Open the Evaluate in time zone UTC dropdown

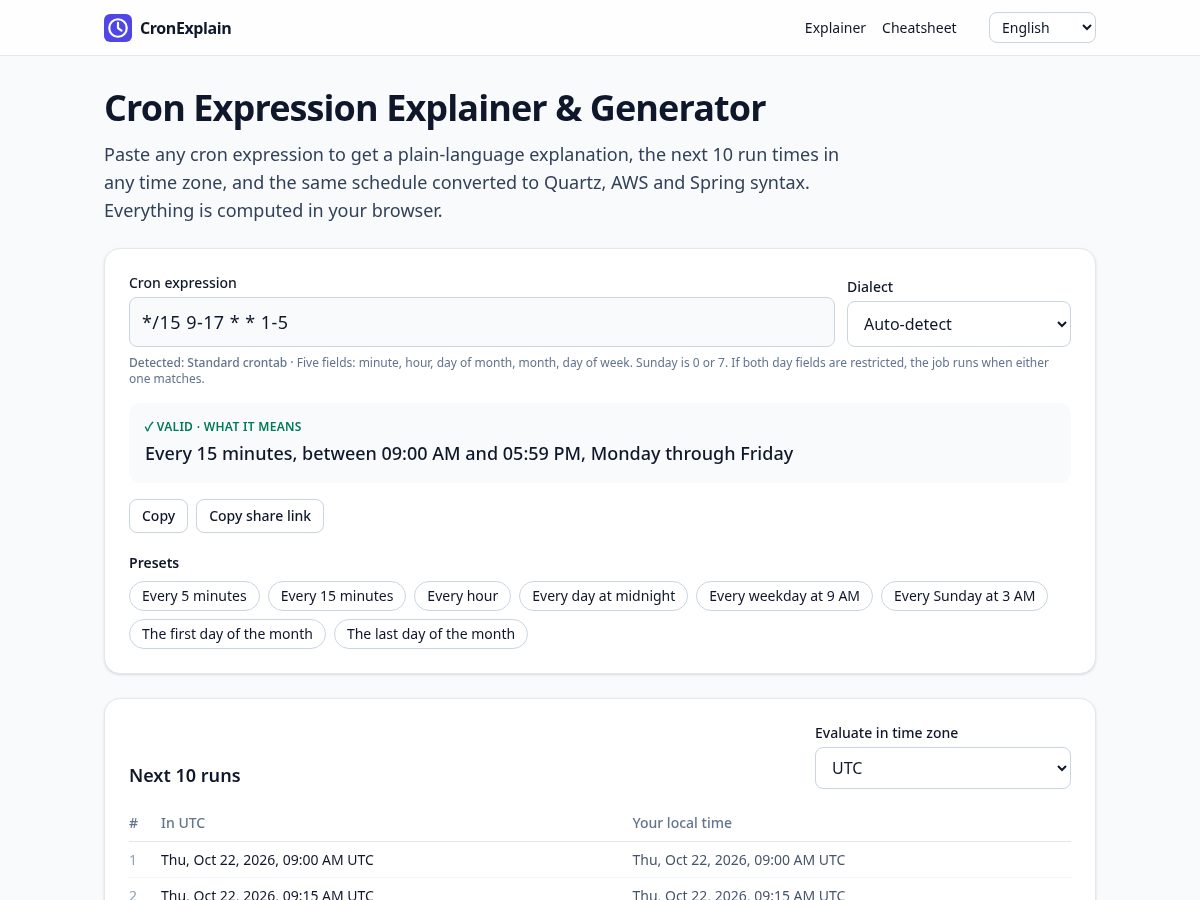pos(943,768)
